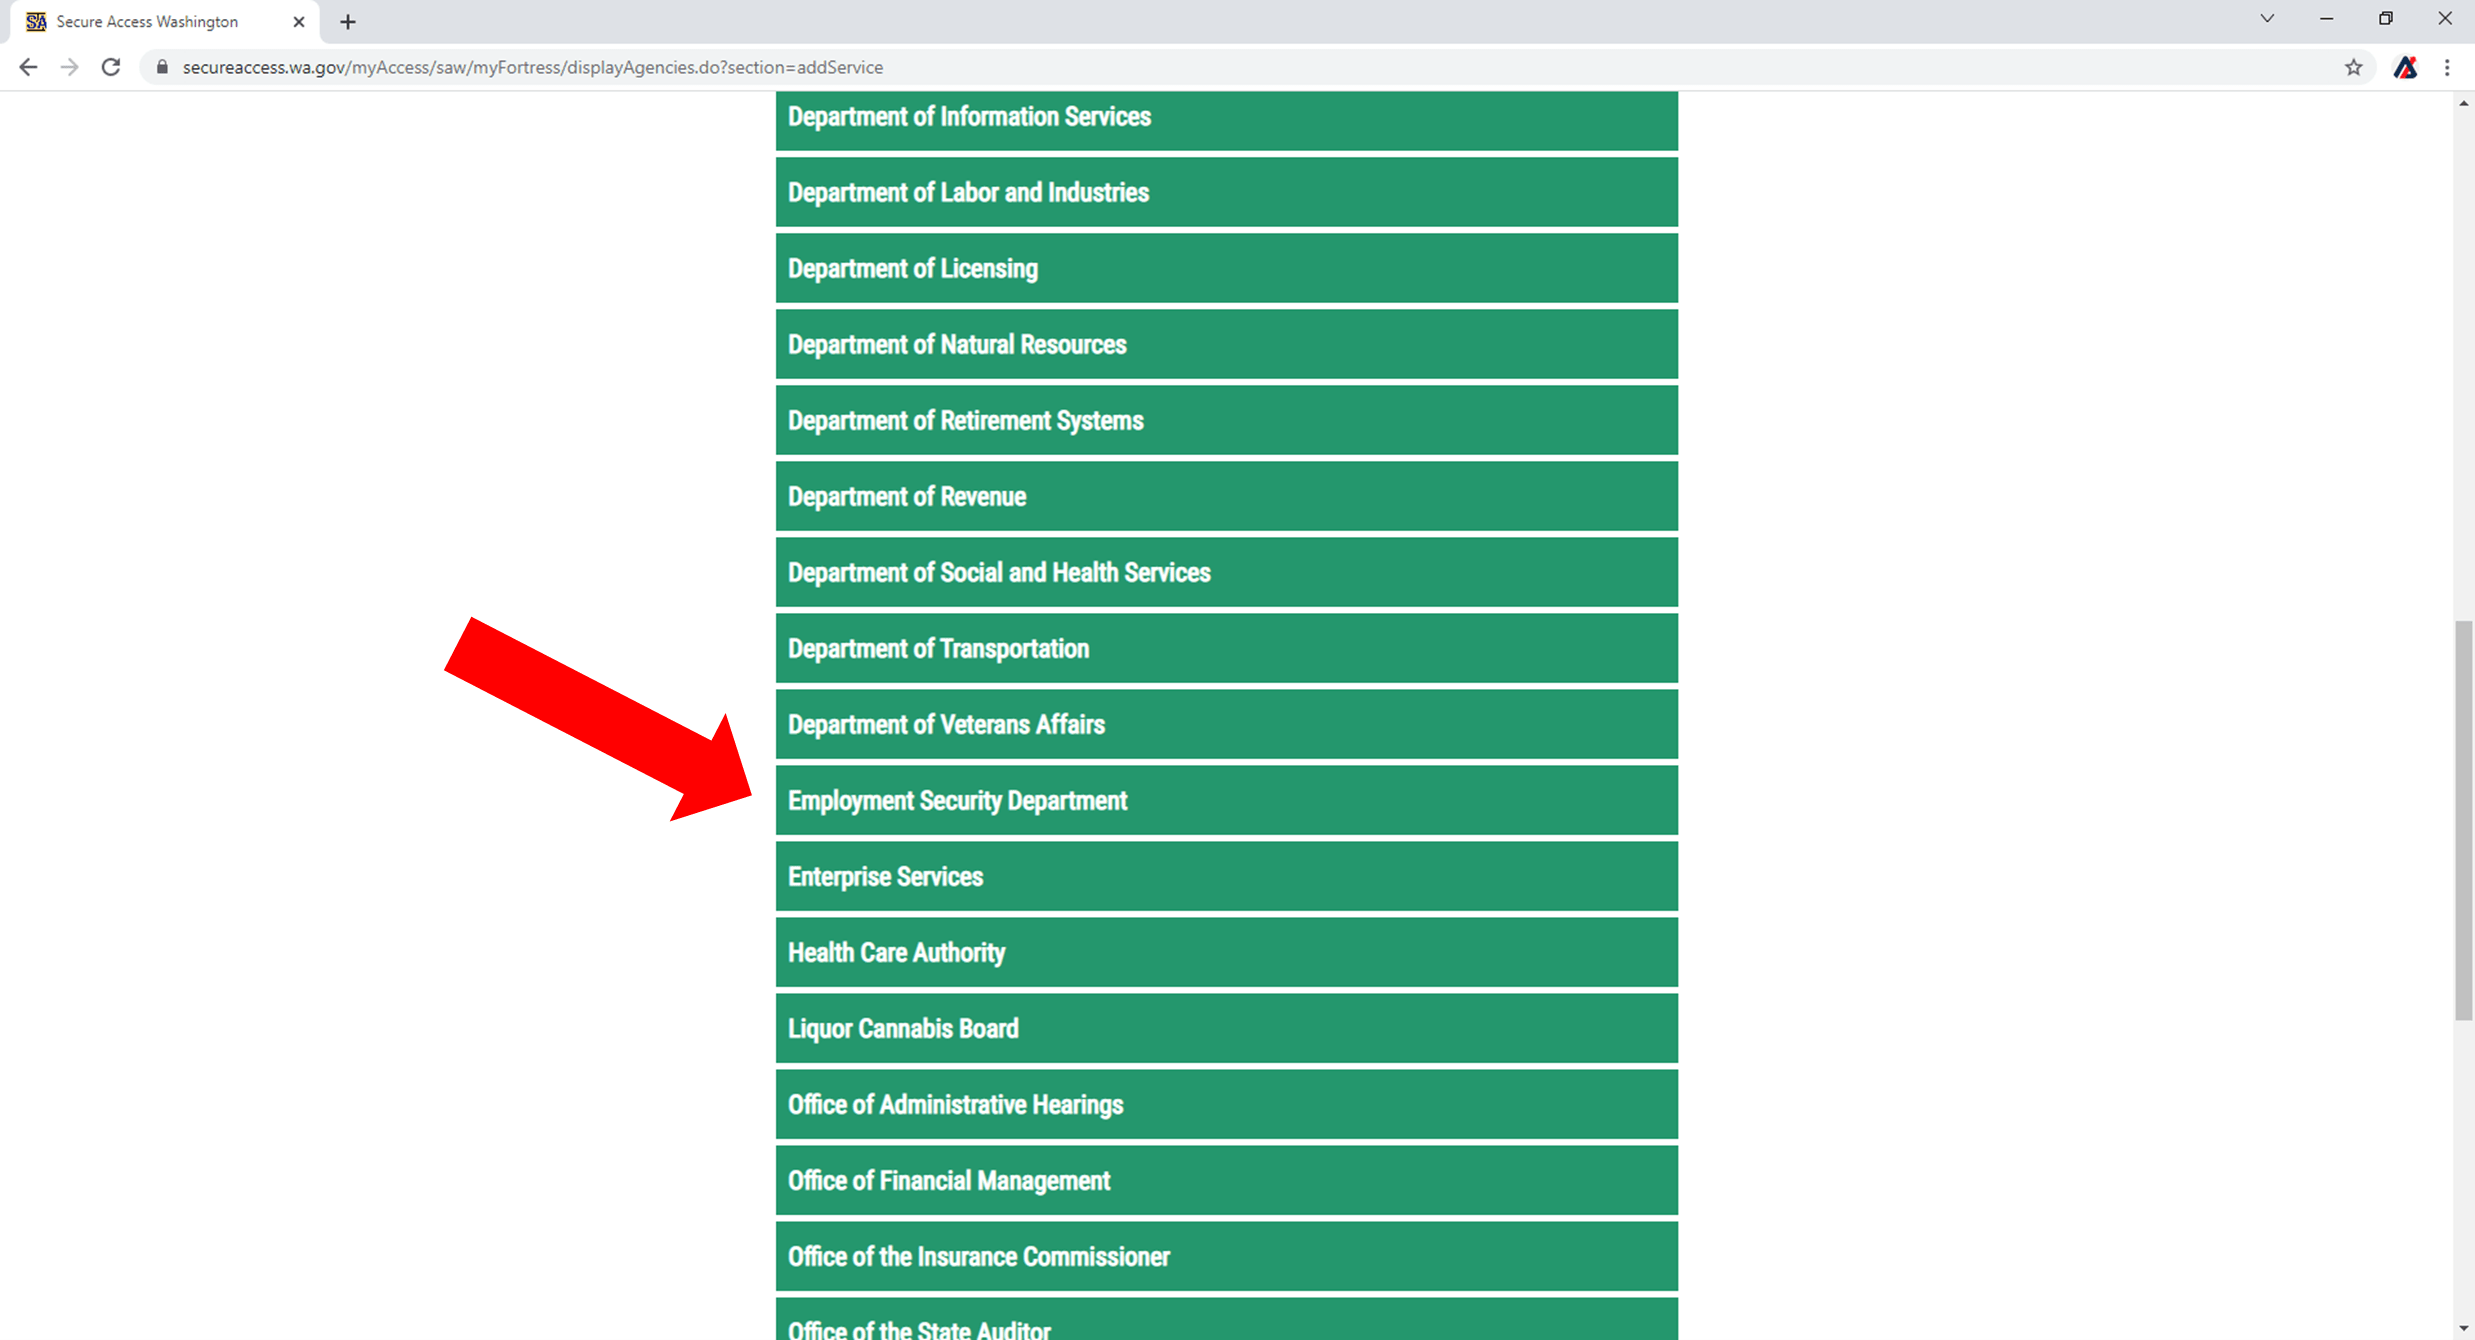Open Health Care Authority services

tap(1226, 952)
